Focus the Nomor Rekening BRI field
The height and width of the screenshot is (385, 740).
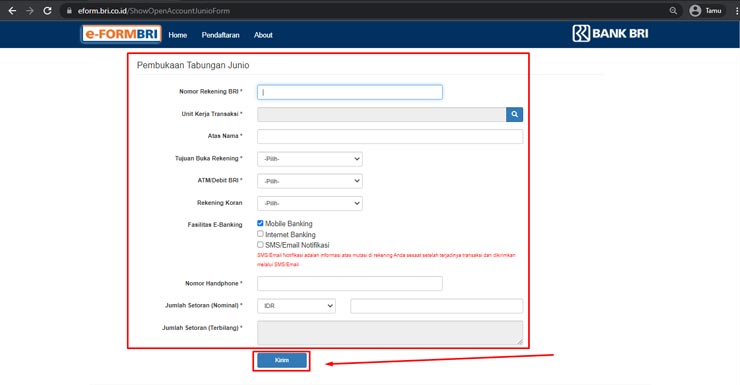coord(350,92)
